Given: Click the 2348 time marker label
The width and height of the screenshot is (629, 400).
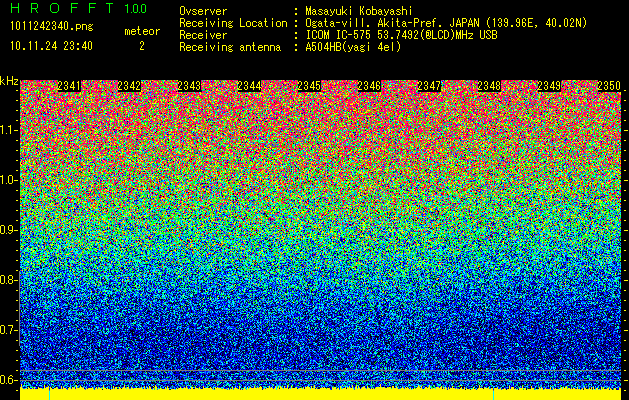Looking at the screenshot, I should tap(489, 86).
